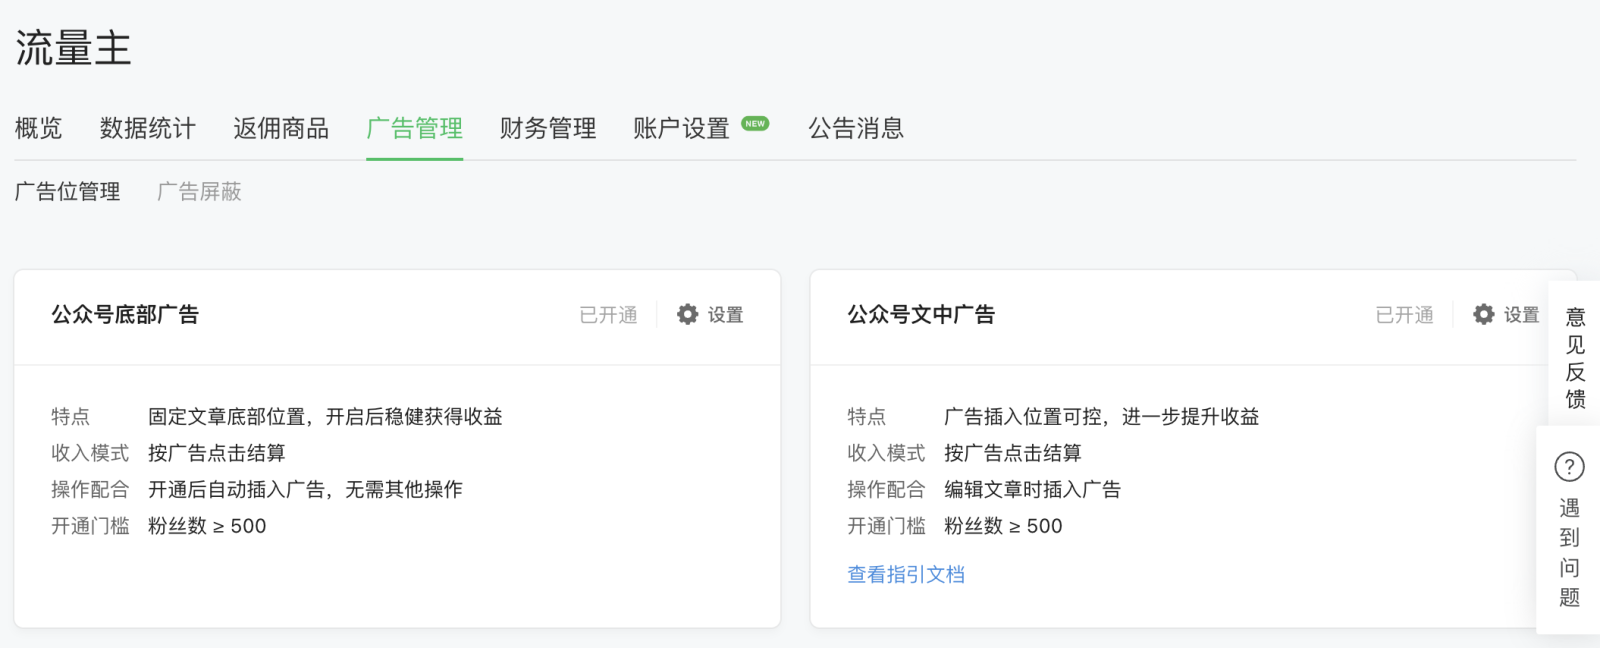Select the 广告管理 tab
This screenshot has width=1600, height=648.
point(414,128)
